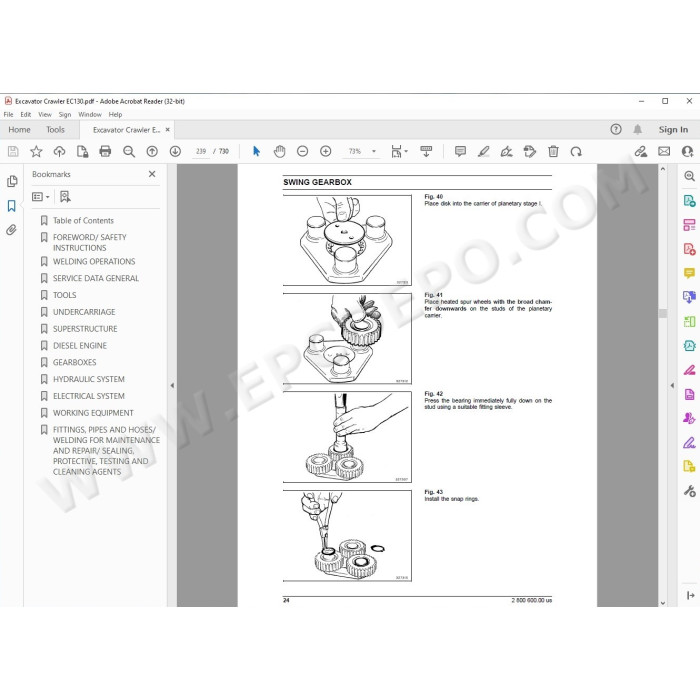Click the document scrollbar up arrow
Screen dimensions: 700x700
coord(663,169)
